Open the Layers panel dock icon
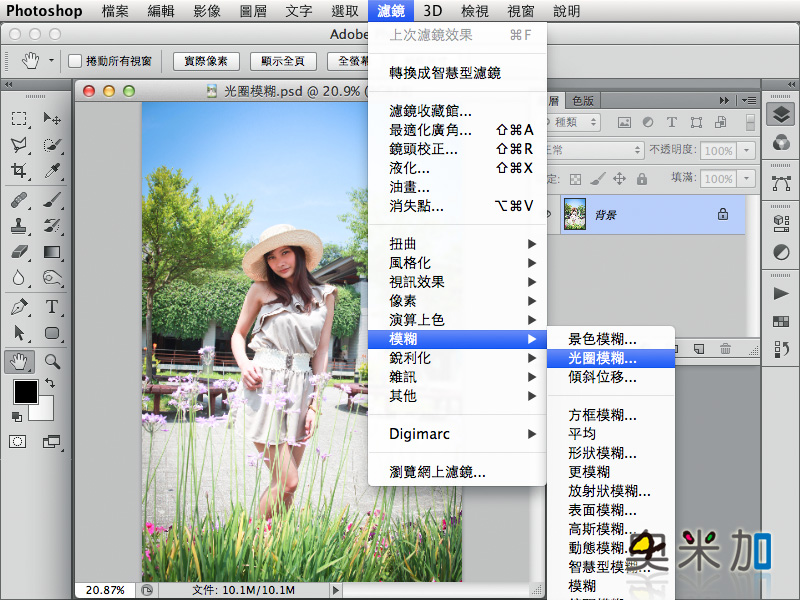Screen dimensions: 800x600 [x=781, y=114]
